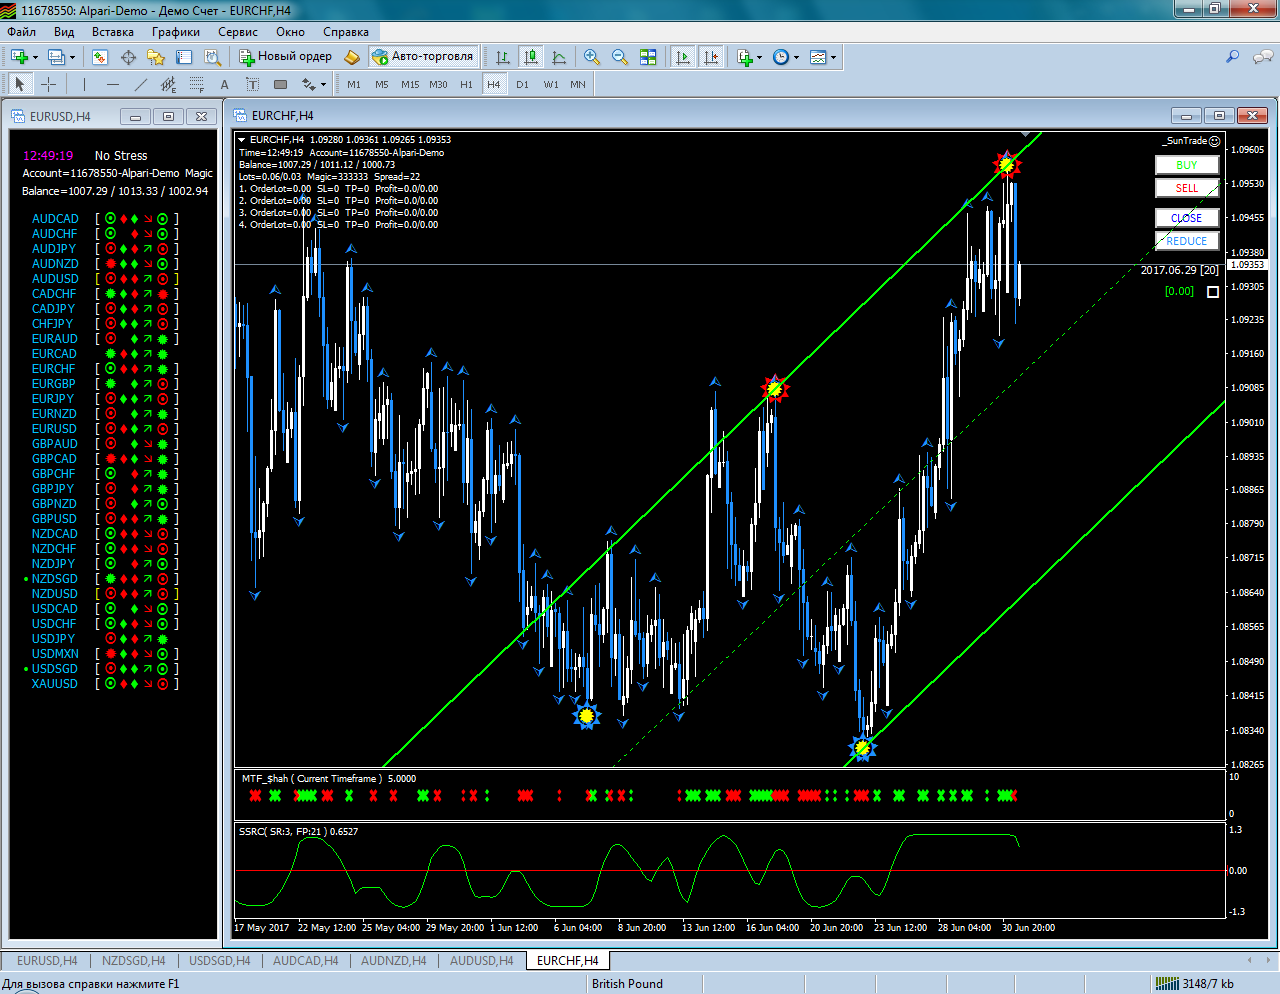Screen dimensions: 1280x994
Task: Toggle chart shift
Action: [711, 57]
